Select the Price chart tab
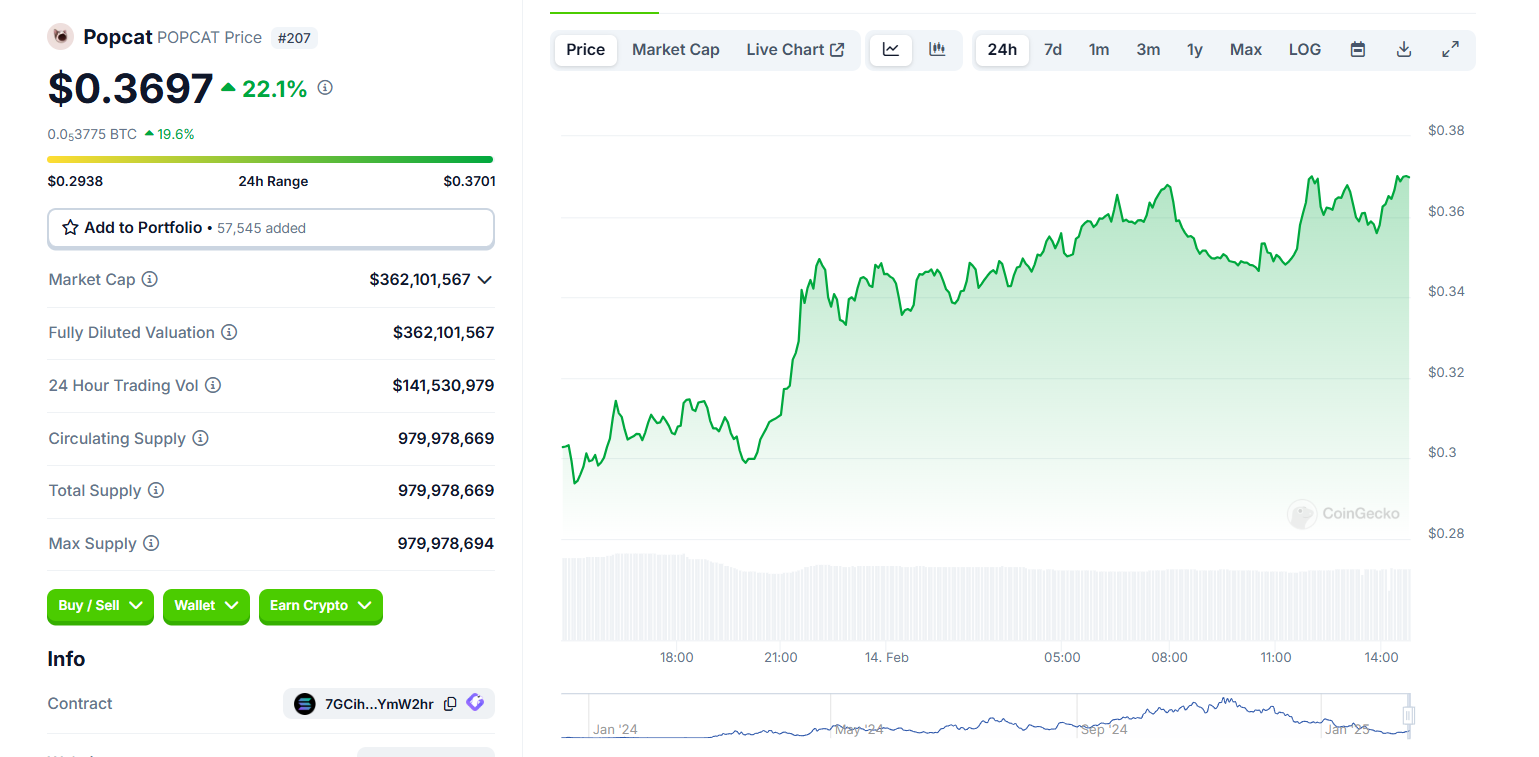This screenshot has height=757, width=1539. pyautogui.click(x=586, y=50)
